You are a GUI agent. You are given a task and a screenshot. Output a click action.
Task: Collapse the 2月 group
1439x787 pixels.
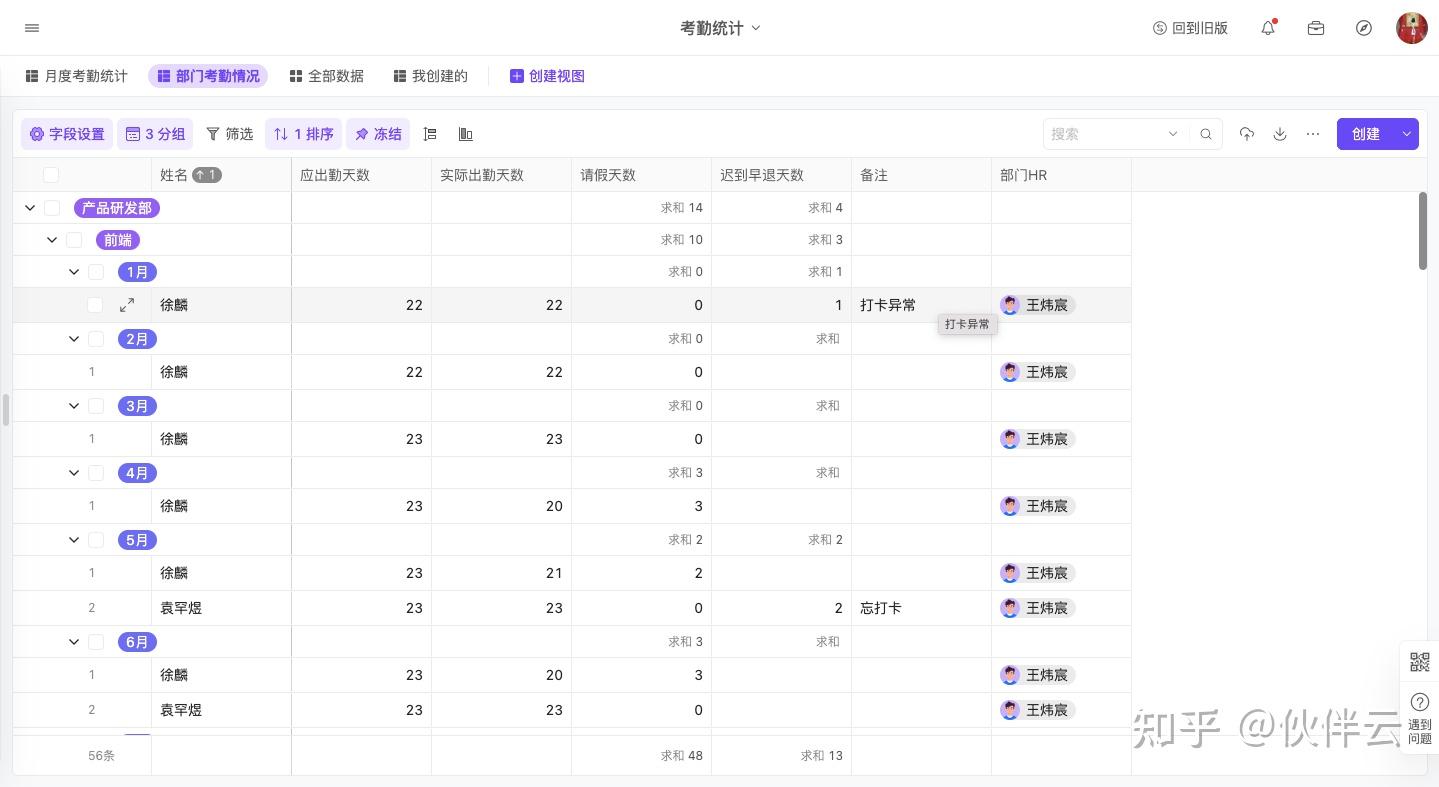point(74,339)
